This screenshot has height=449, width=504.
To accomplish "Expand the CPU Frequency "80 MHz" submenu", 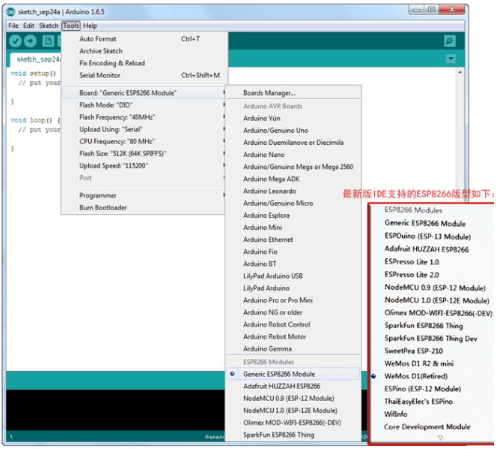I will tap(145, 141).
